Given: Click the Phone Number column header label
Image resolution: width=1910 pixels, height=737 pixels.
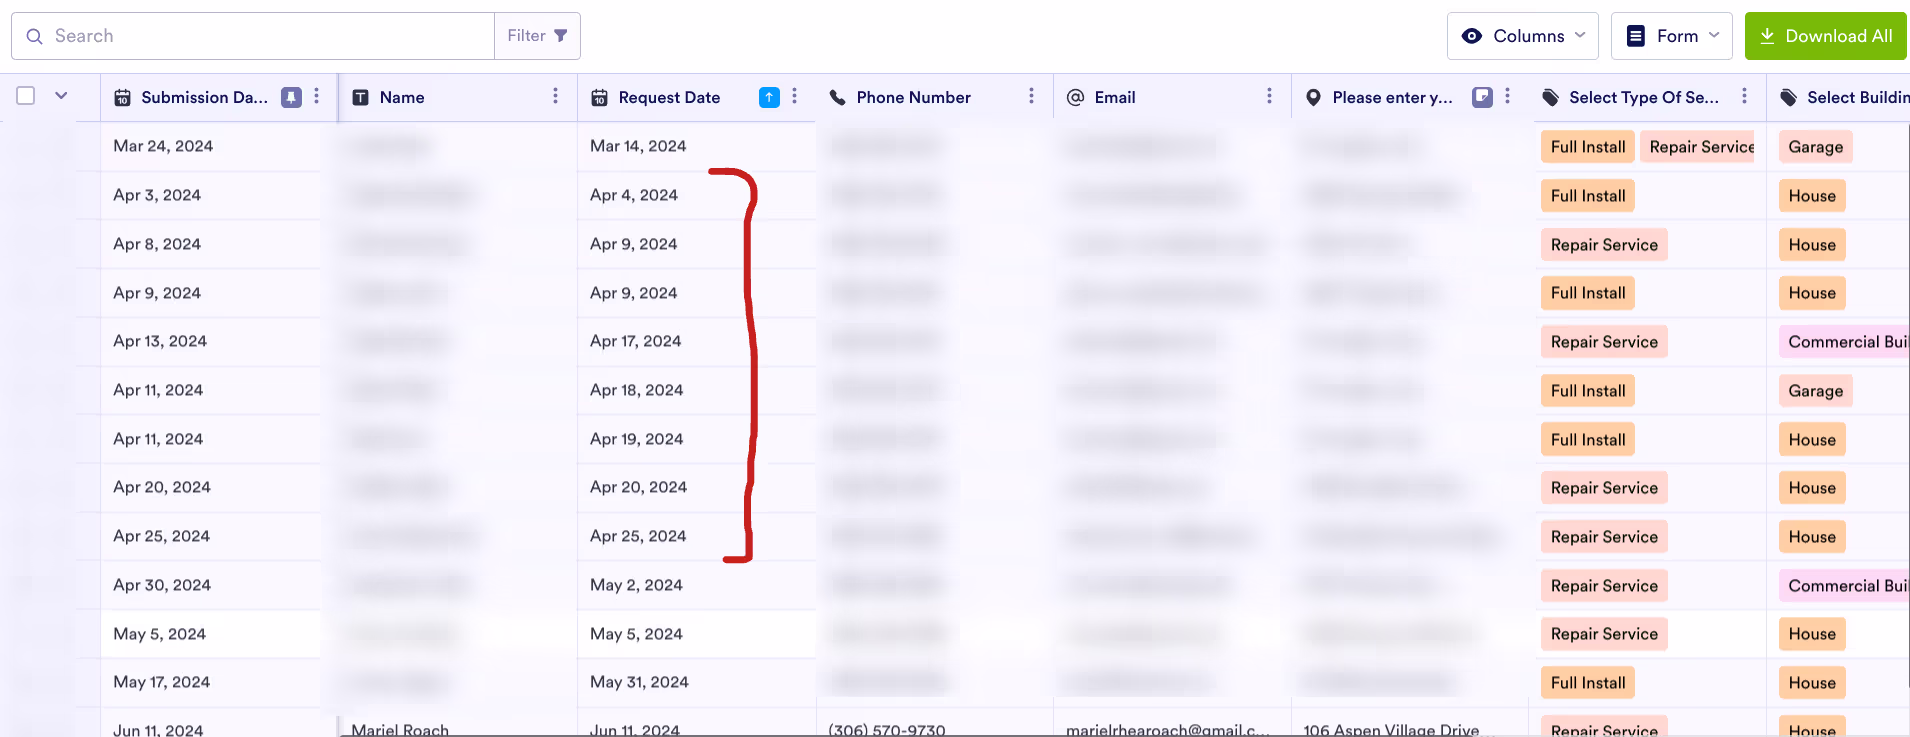Looking at the screenshot, I should (913, 97).
